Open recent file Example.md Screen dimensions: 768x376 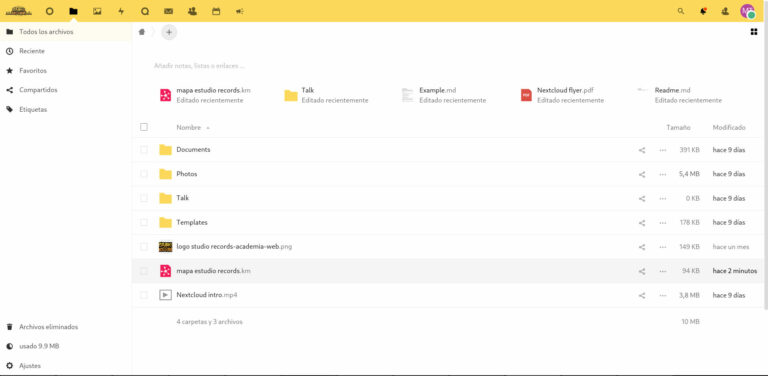click(x=444, y=95)
